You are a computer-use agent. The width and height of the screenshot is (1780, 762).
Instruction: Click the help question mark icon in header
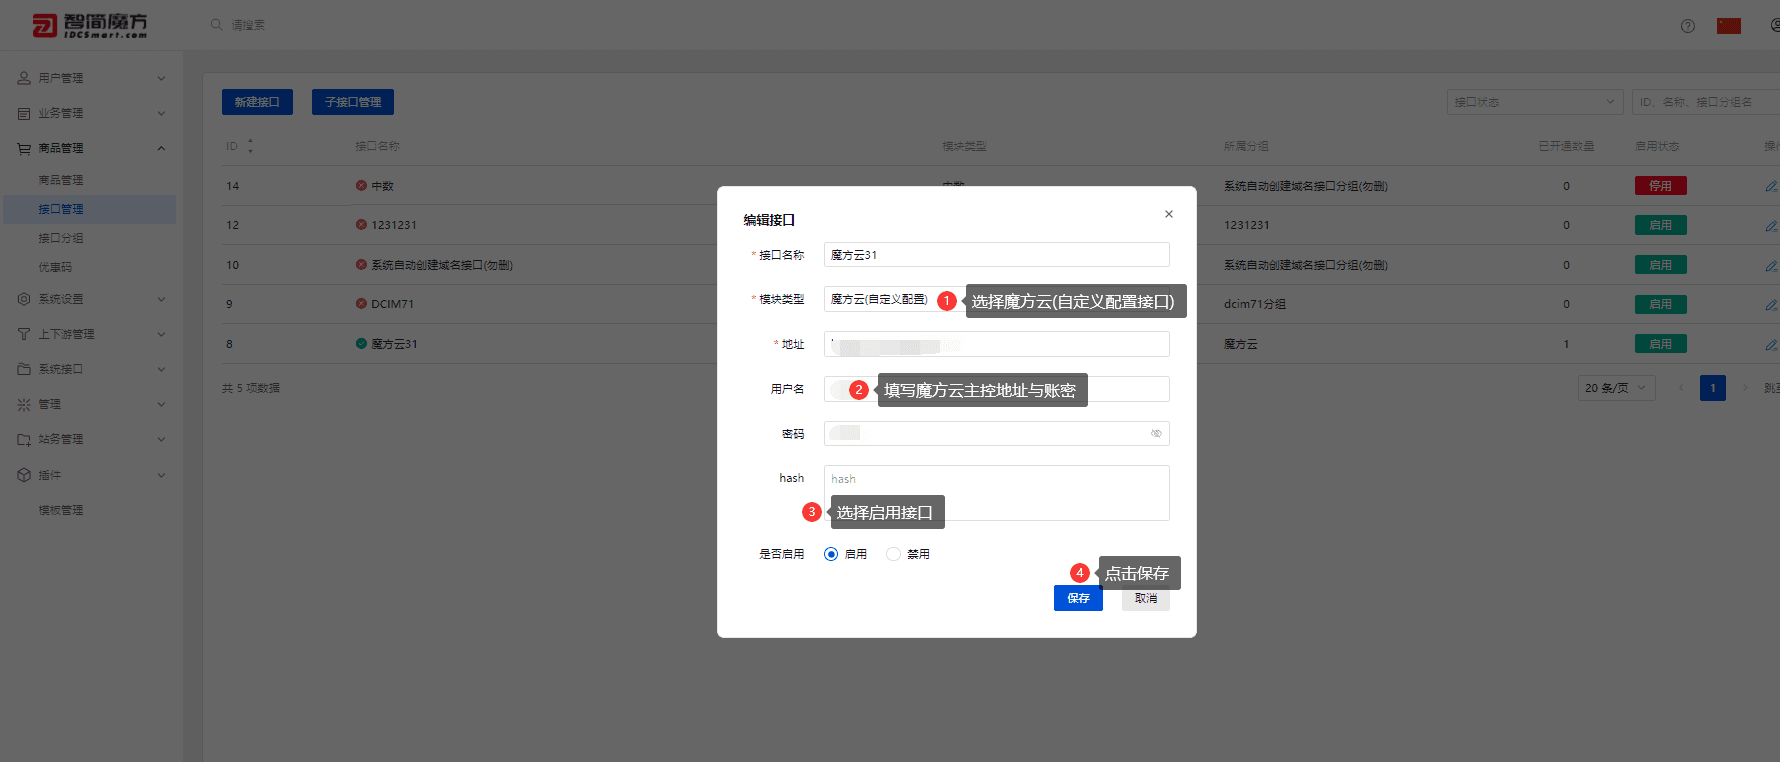(x=1688, y=26)
